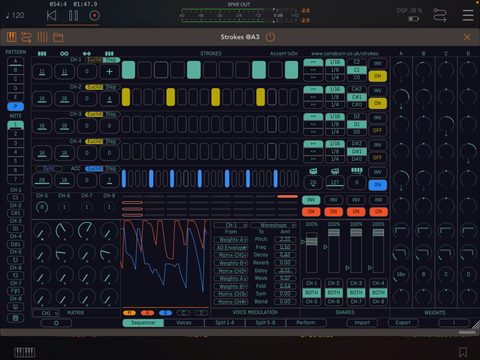This screenshot has width=480, height=360.
Task: Click the info 'i' button
Action: point(454,323)
